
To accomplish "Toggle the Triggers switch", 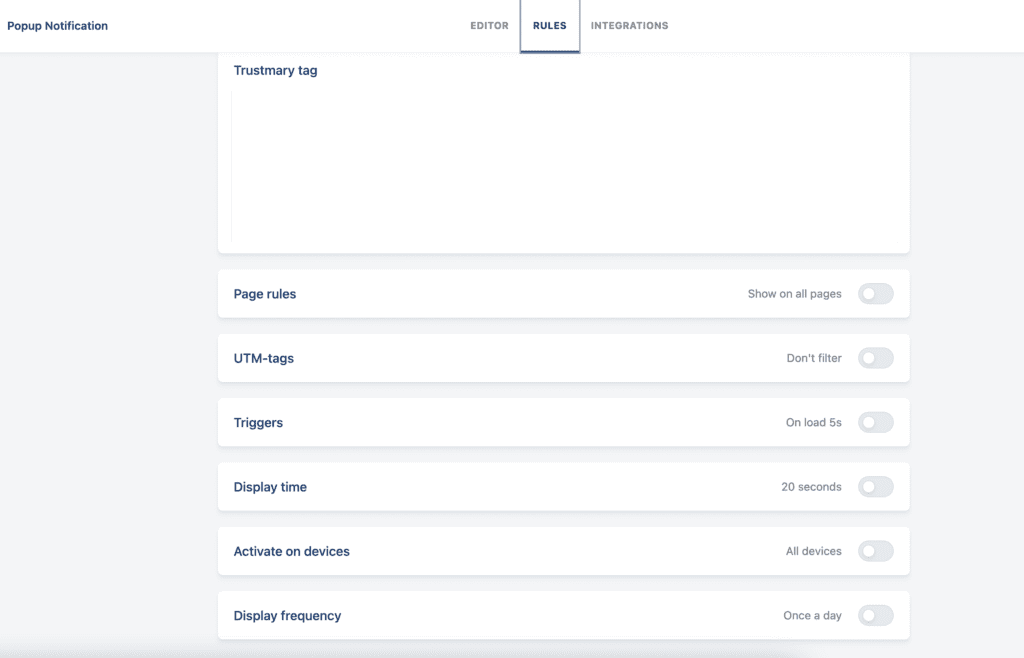I will 876,422.
